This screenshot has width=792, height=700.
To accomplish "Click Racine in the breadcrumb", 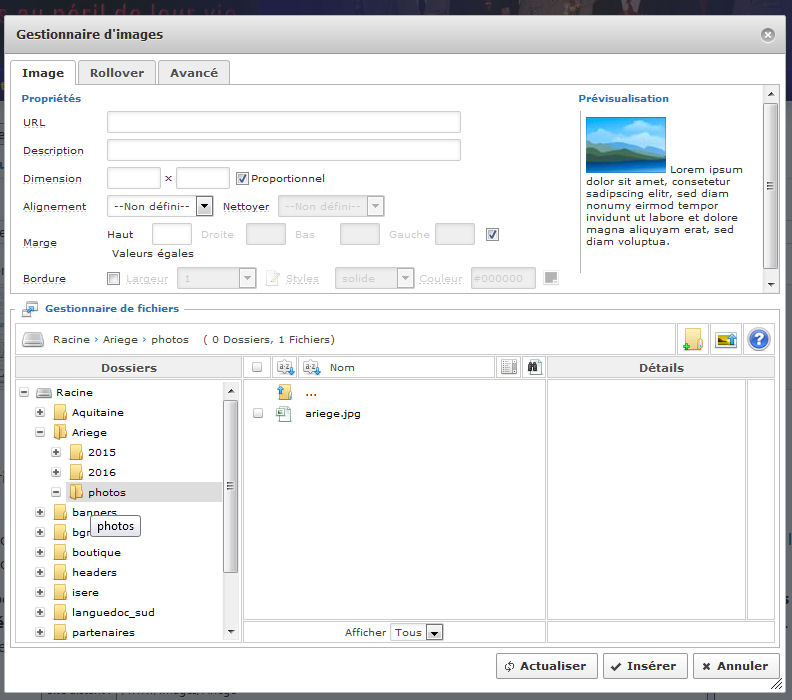I will click(x=71, y=339).
